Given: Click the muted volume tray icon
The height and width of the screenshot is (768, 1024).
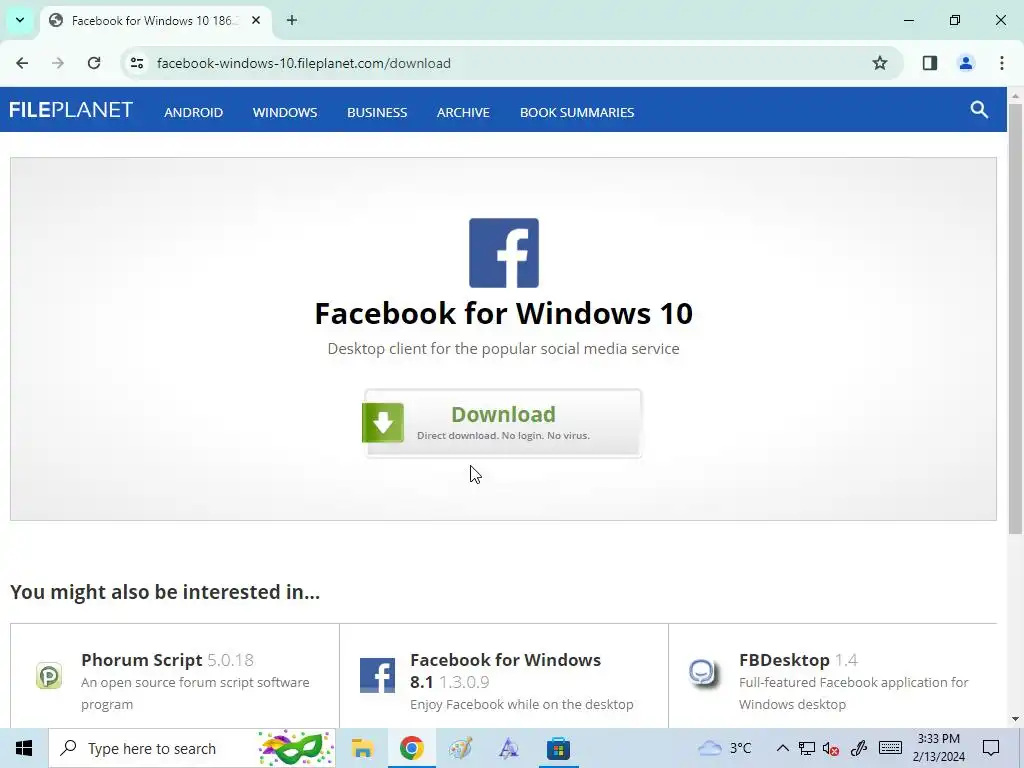Looking at the screenshot, I should click(831, 748).
